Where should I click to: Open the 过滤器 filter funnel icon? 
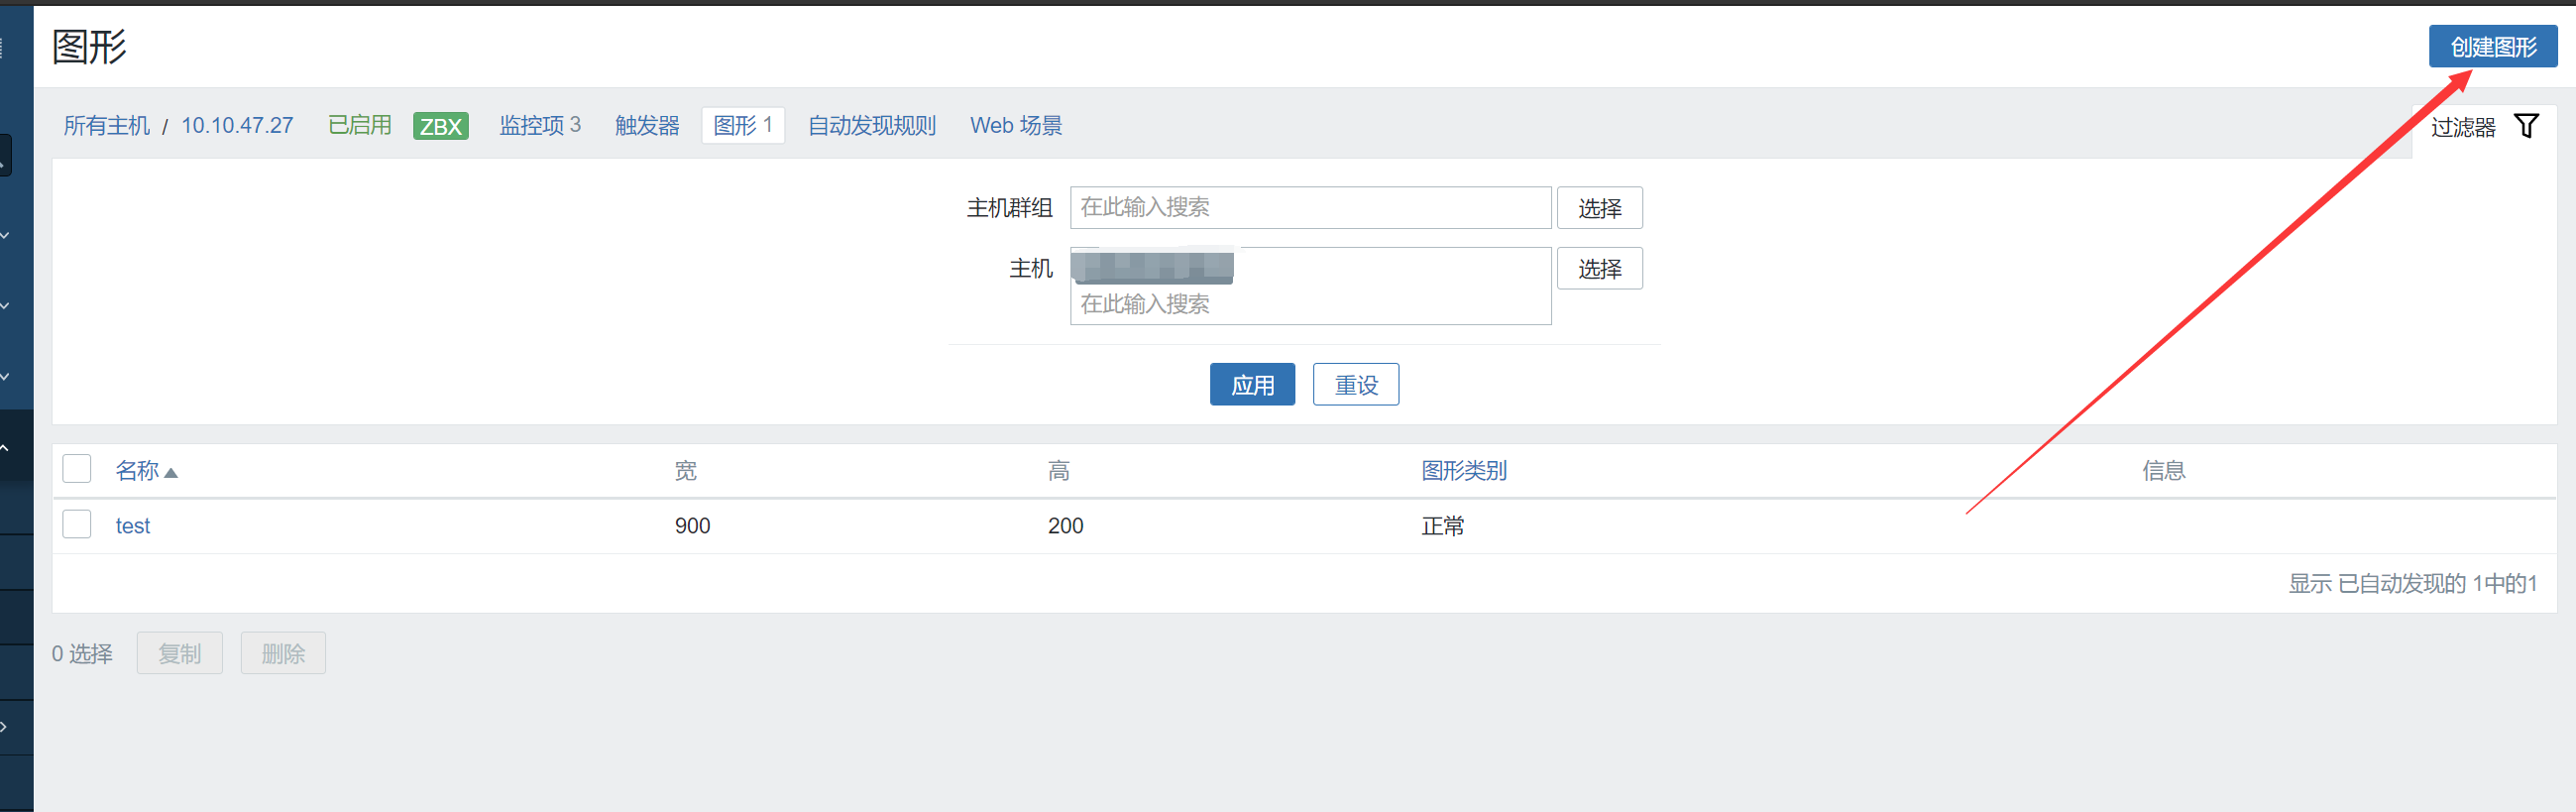point(2526,126)
